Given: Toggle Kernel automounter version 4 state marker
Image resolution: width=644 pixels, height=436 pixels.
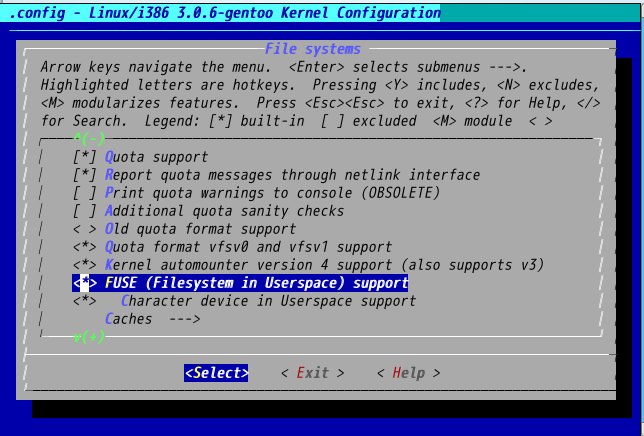Looking at the screenshot, I should [x=85, y=265].
